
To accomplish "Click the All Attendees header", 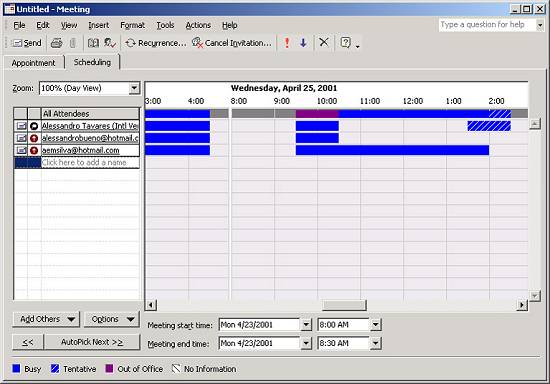I will [90, 114].
